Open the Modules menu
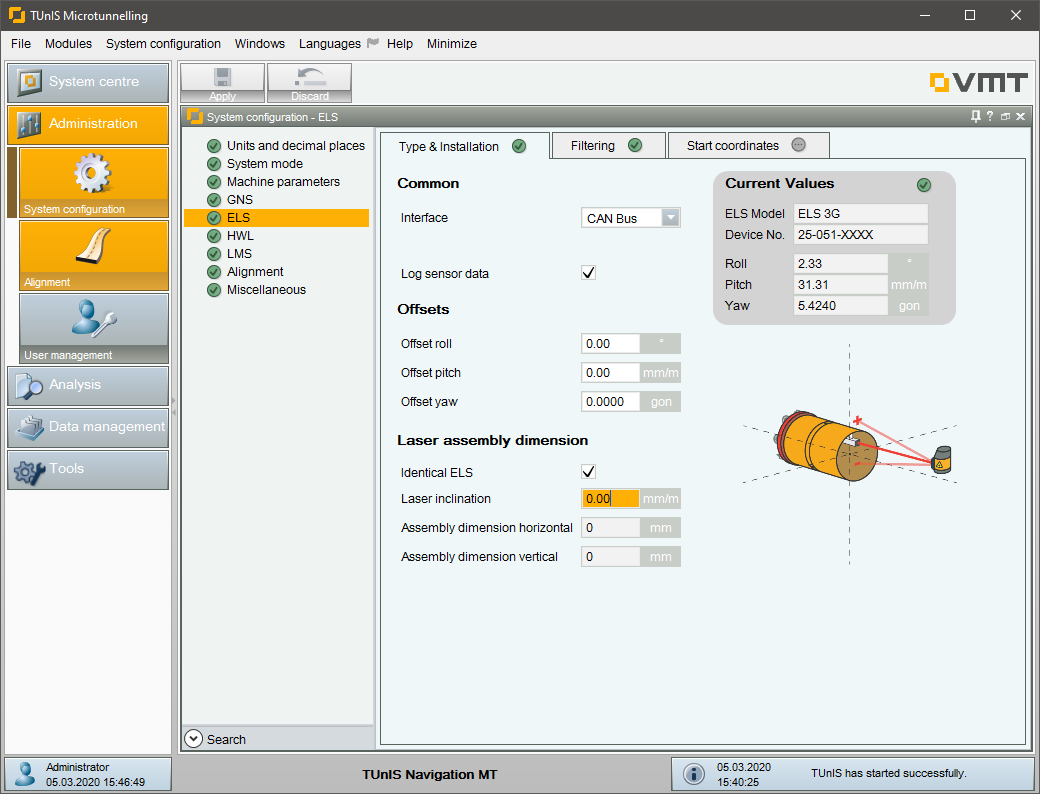This screenshot has width=1040, height=794. coord(68,44)
